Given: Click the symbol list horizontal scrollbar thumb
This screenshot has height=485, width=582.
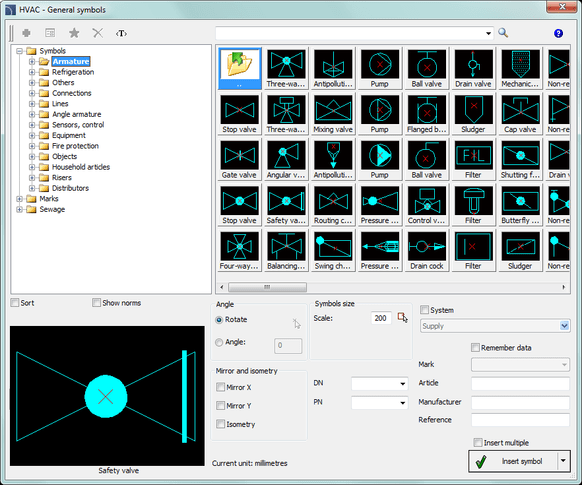Looking at the screenshot, I should [x=267, y=287].
